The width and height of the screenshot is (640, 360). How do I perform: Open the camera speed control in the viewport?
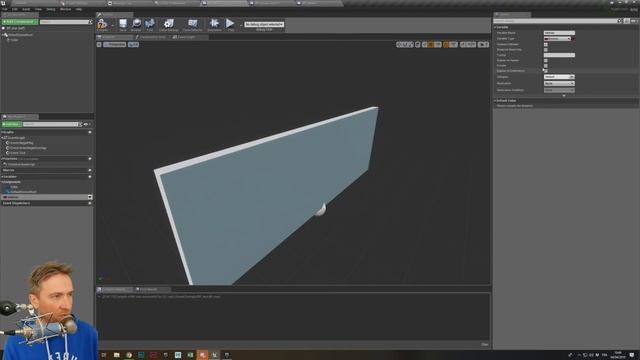coord(484,44)
